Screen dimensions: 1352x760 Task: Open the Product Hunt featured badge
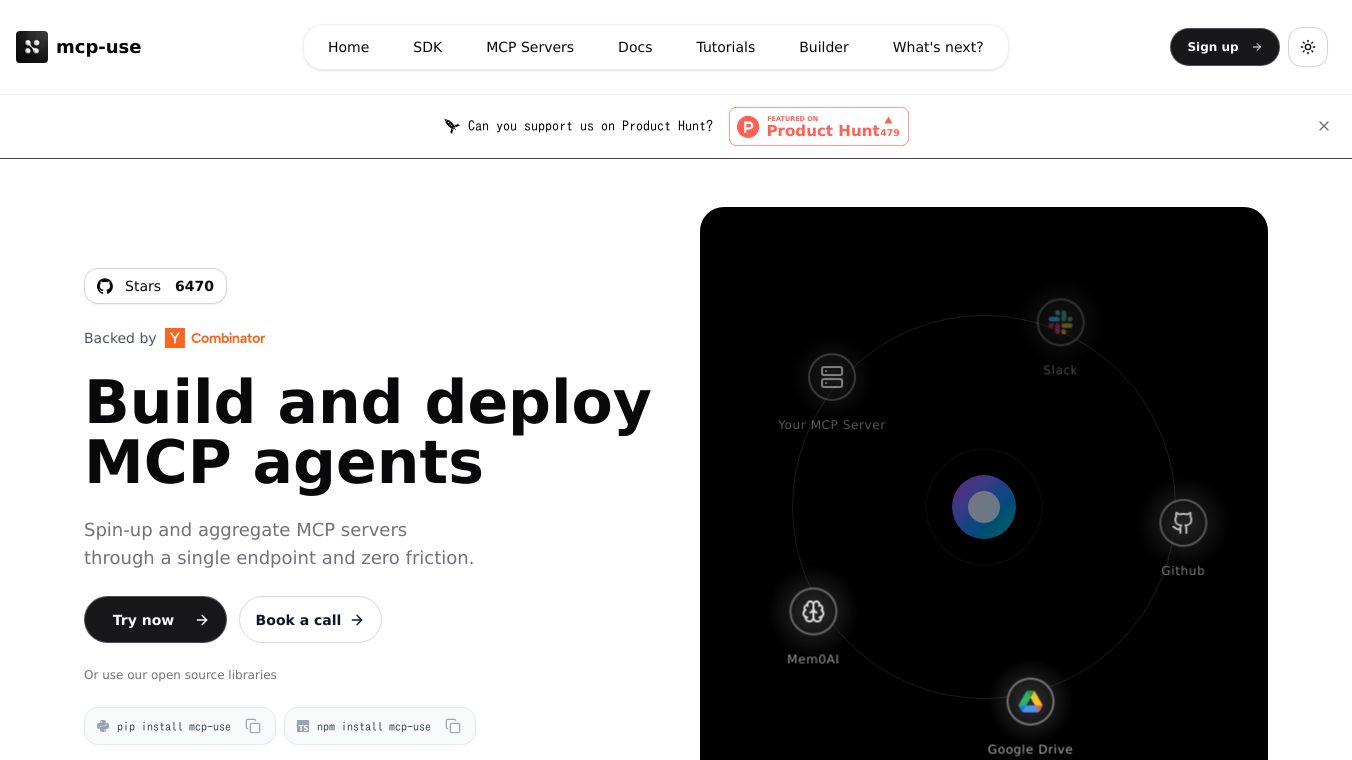(819, 126)
